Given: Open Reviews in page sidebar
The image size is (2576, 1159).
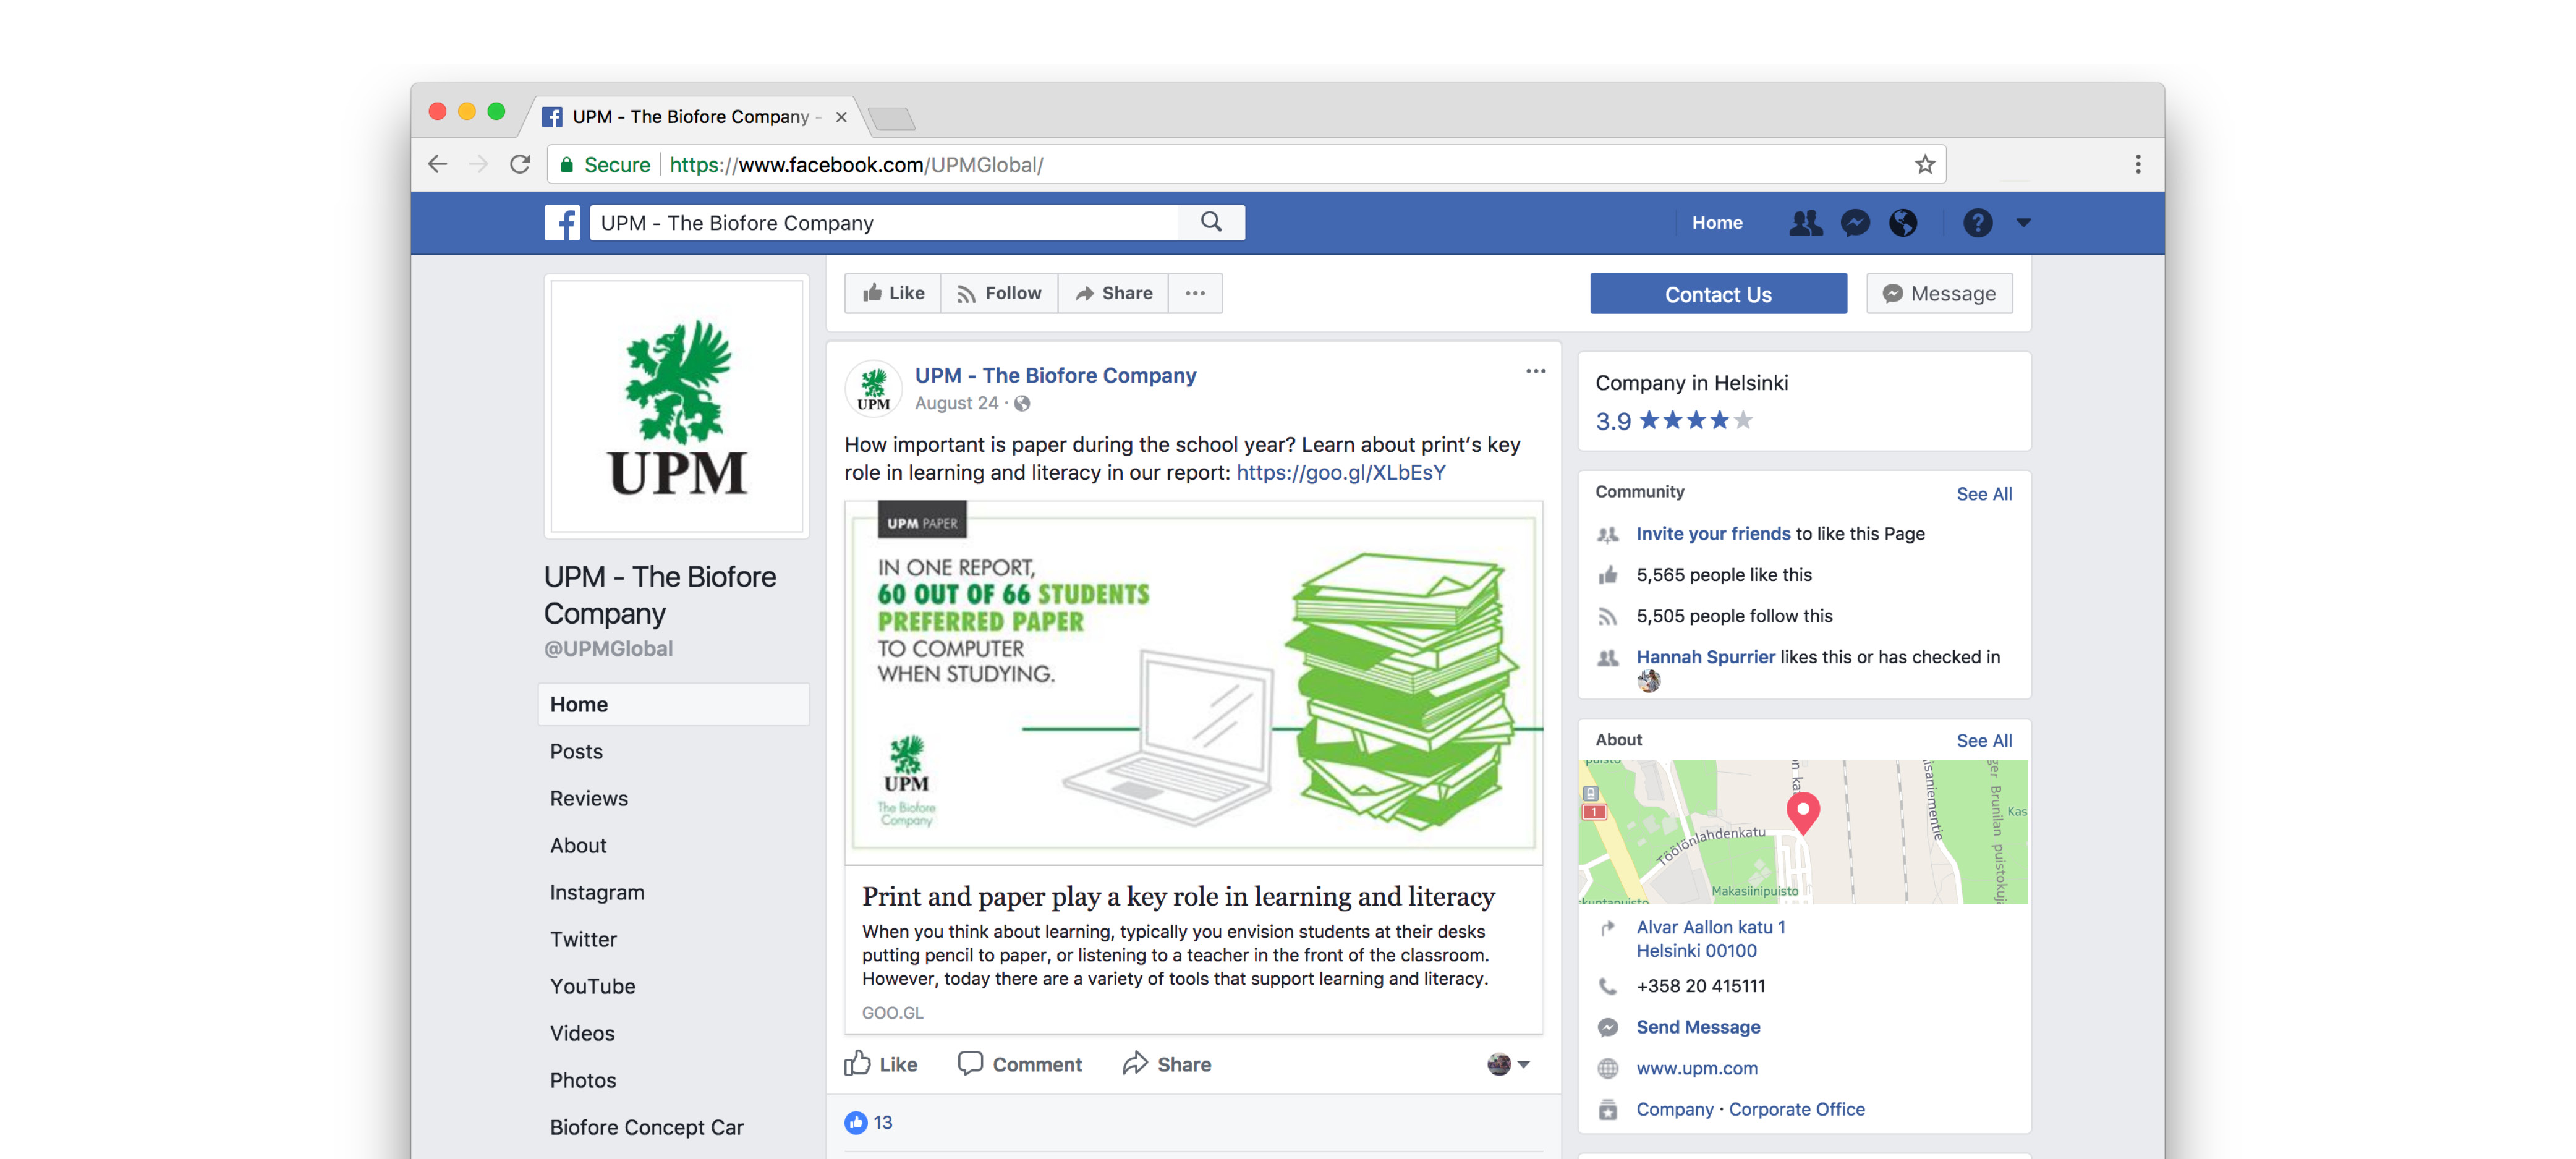Looking at the screenshot, I should coord(589,798).
